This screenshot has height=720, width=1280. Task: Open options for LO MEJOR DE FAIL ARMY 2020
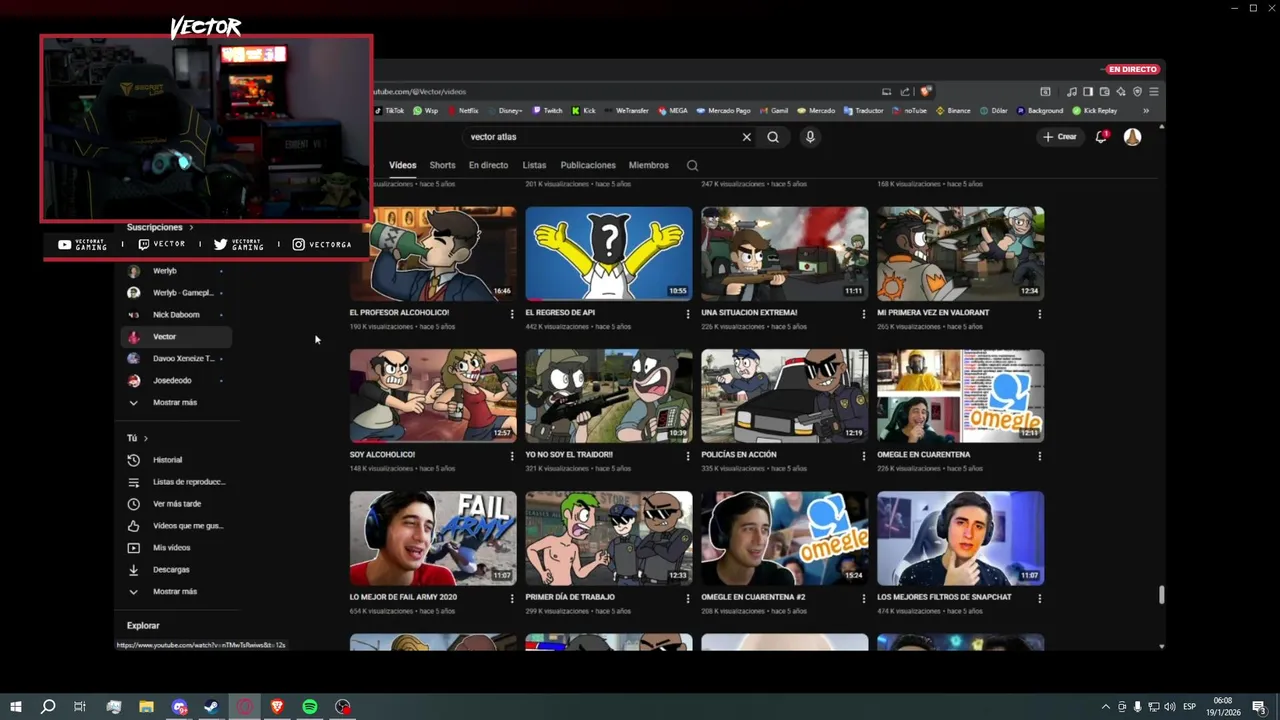tap(512, 598)
